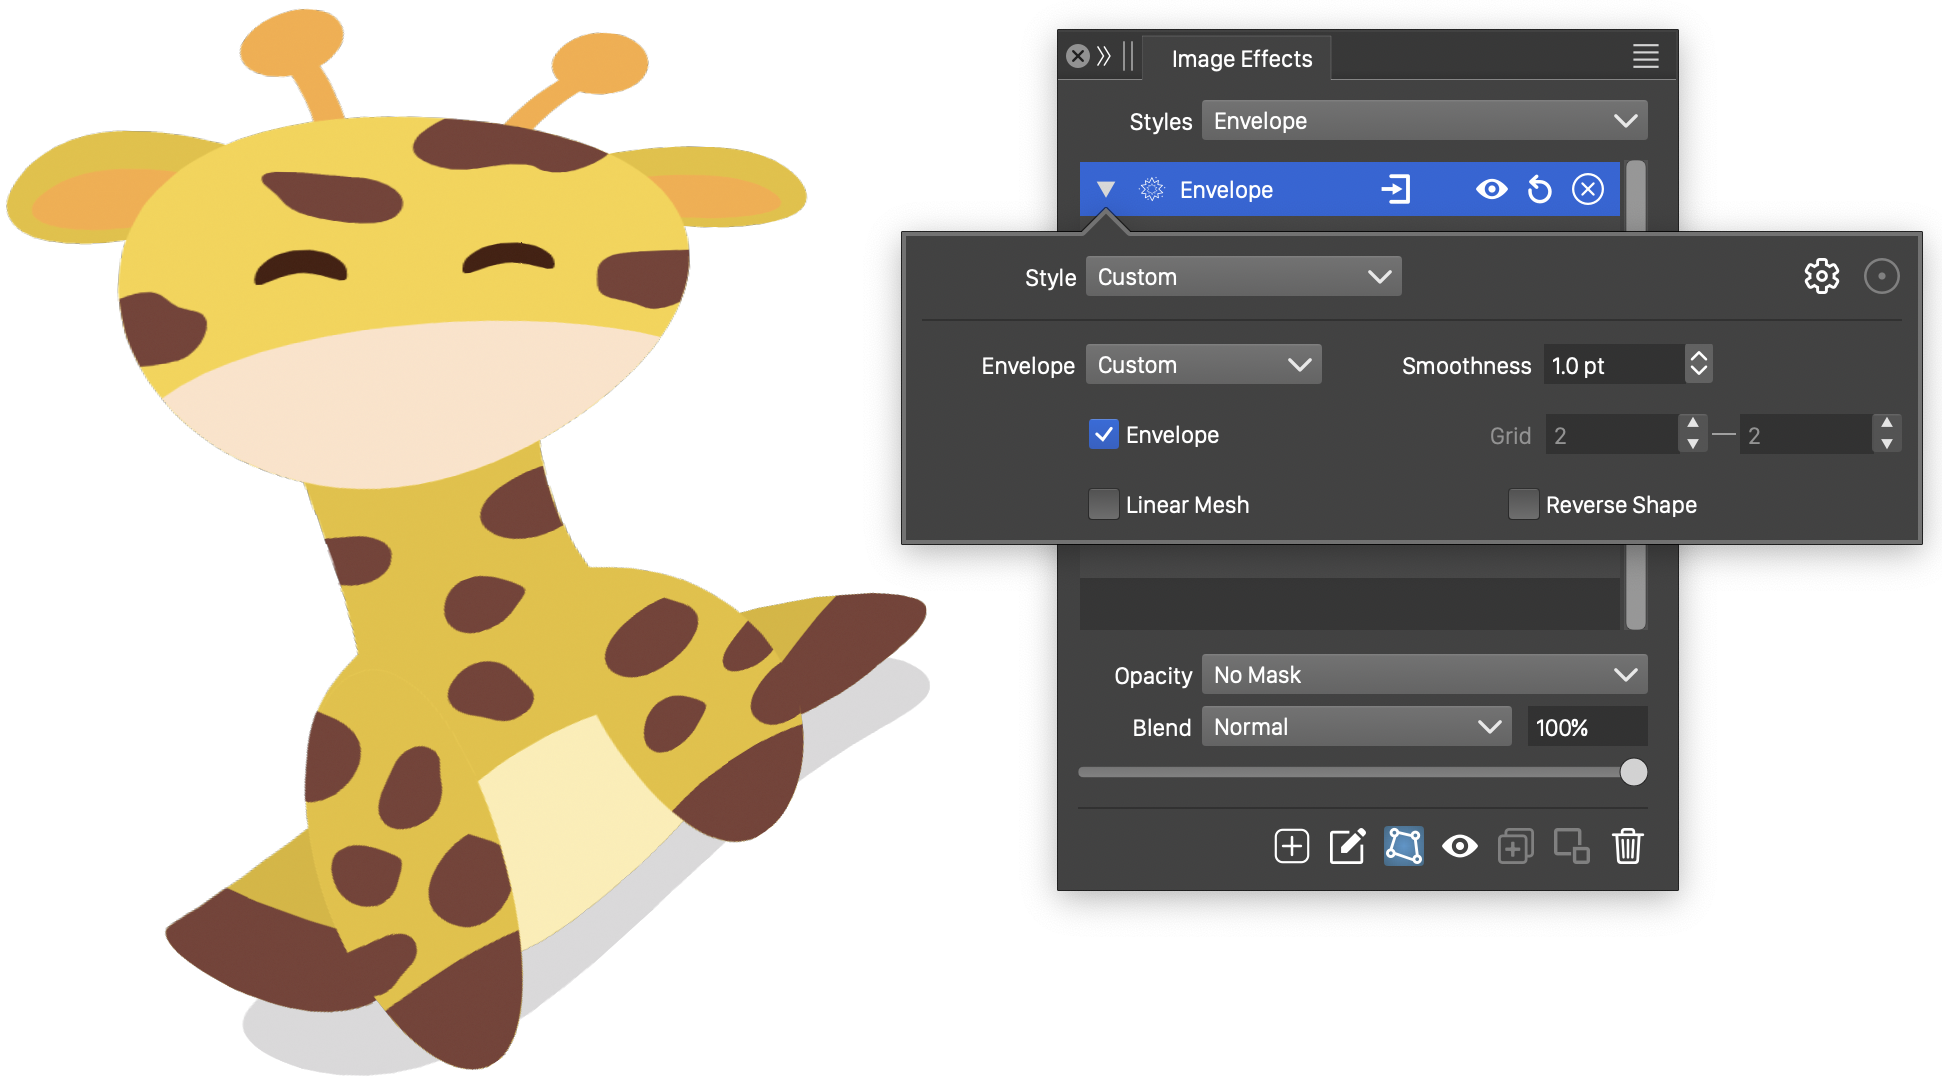Screen dimensions: 1942x1086
Task: Open the Image Effects panel hamburger menu
Action: click(1645, 57)
